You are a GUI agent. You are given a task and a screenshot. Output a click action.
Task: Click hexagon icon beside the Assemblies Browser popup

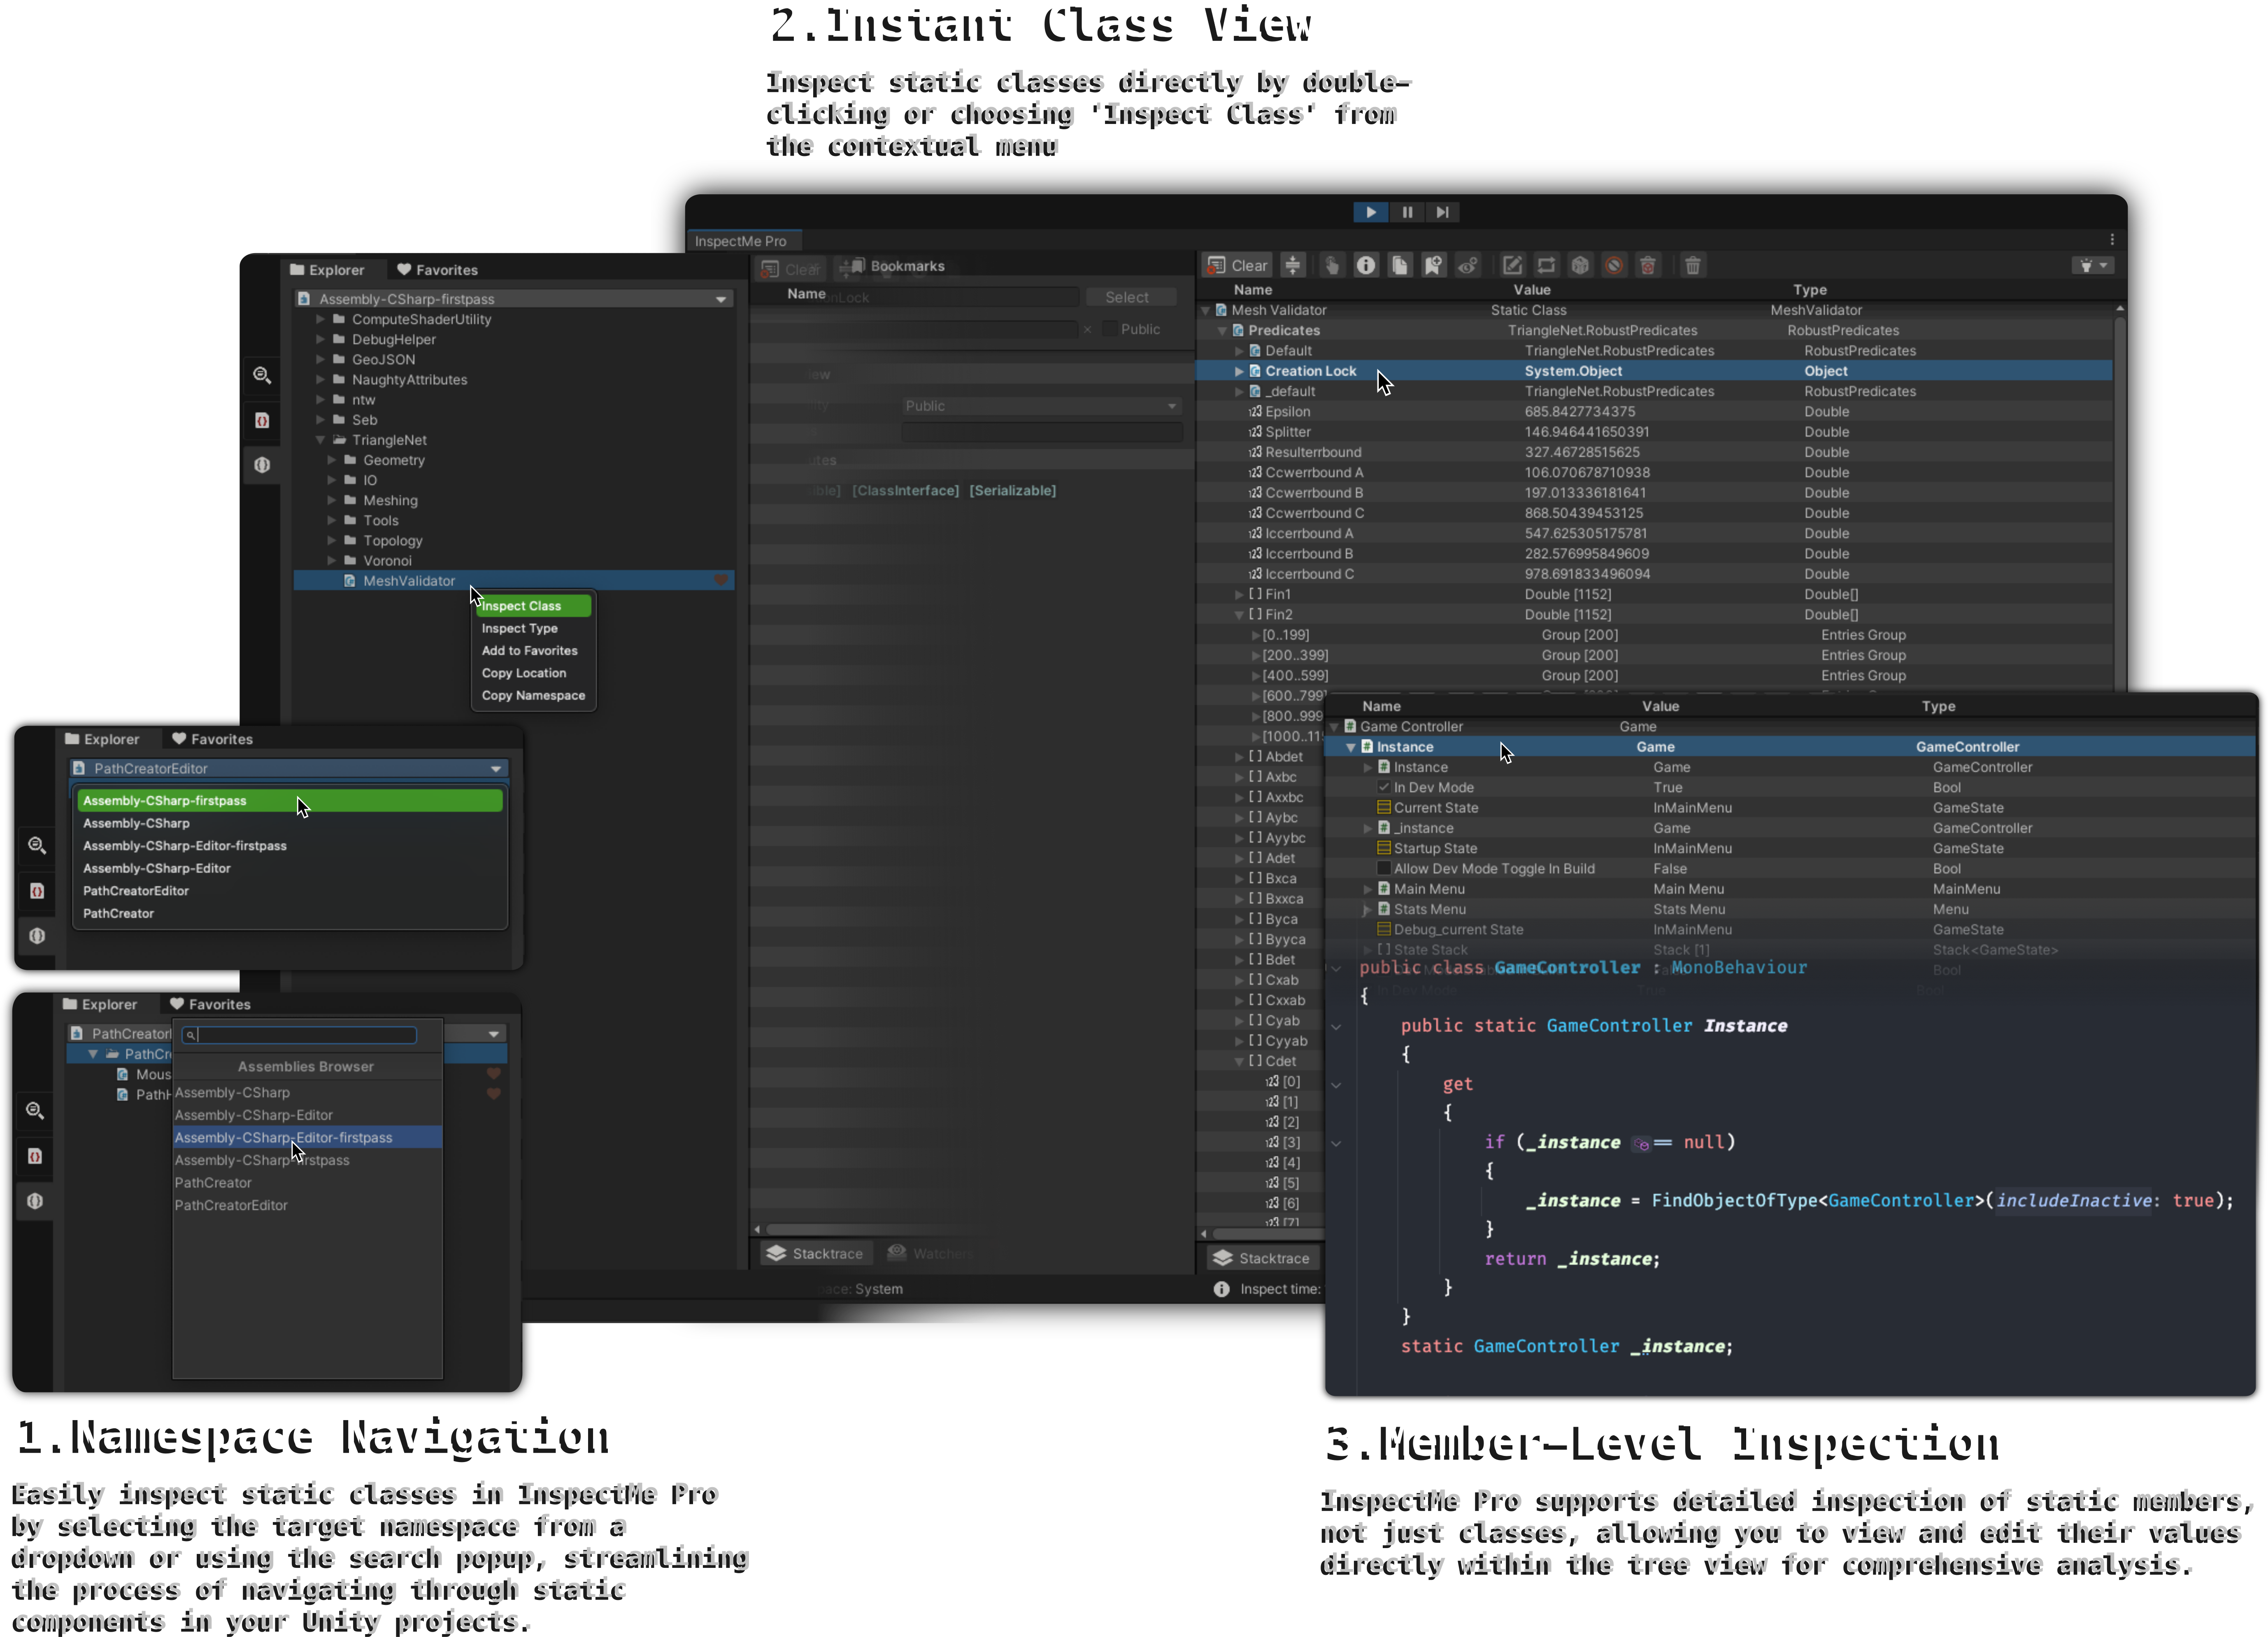[x=35, y=1201]
